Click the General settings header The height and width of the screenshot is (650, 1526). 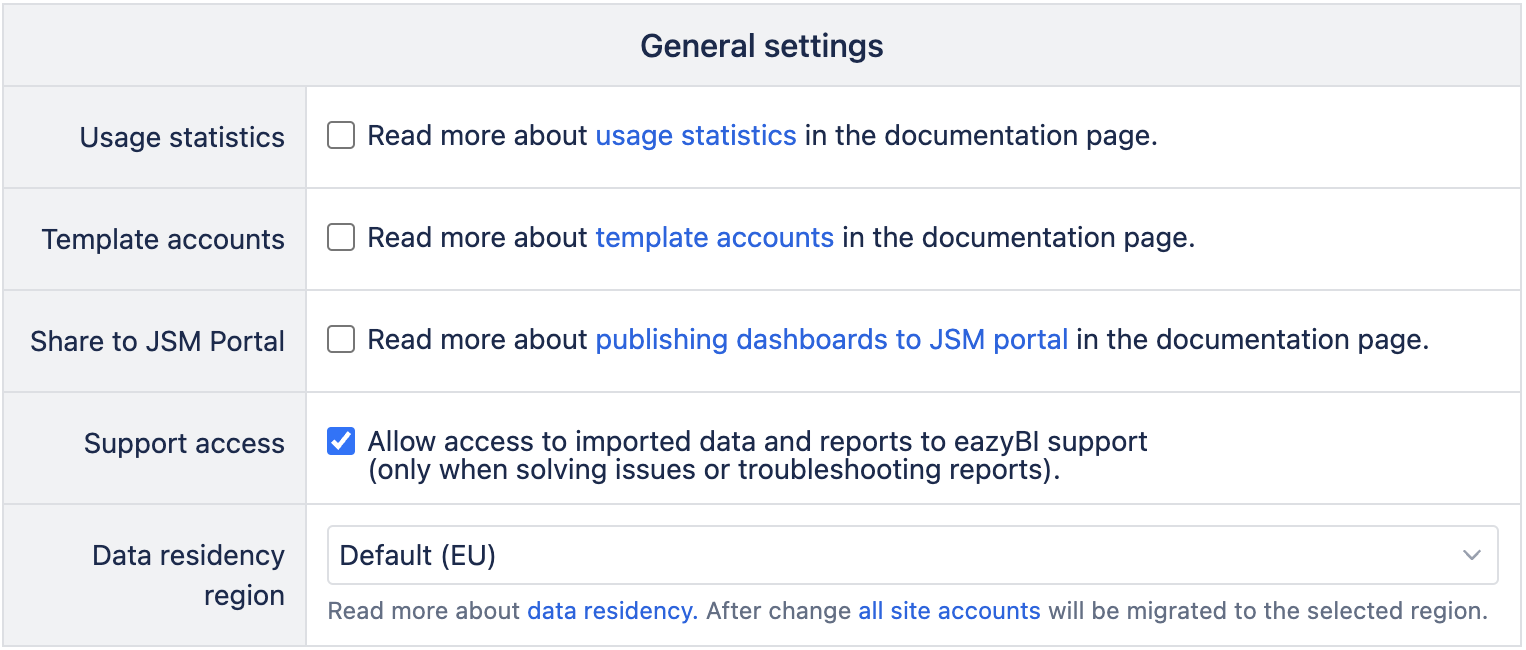click(762, 46)
